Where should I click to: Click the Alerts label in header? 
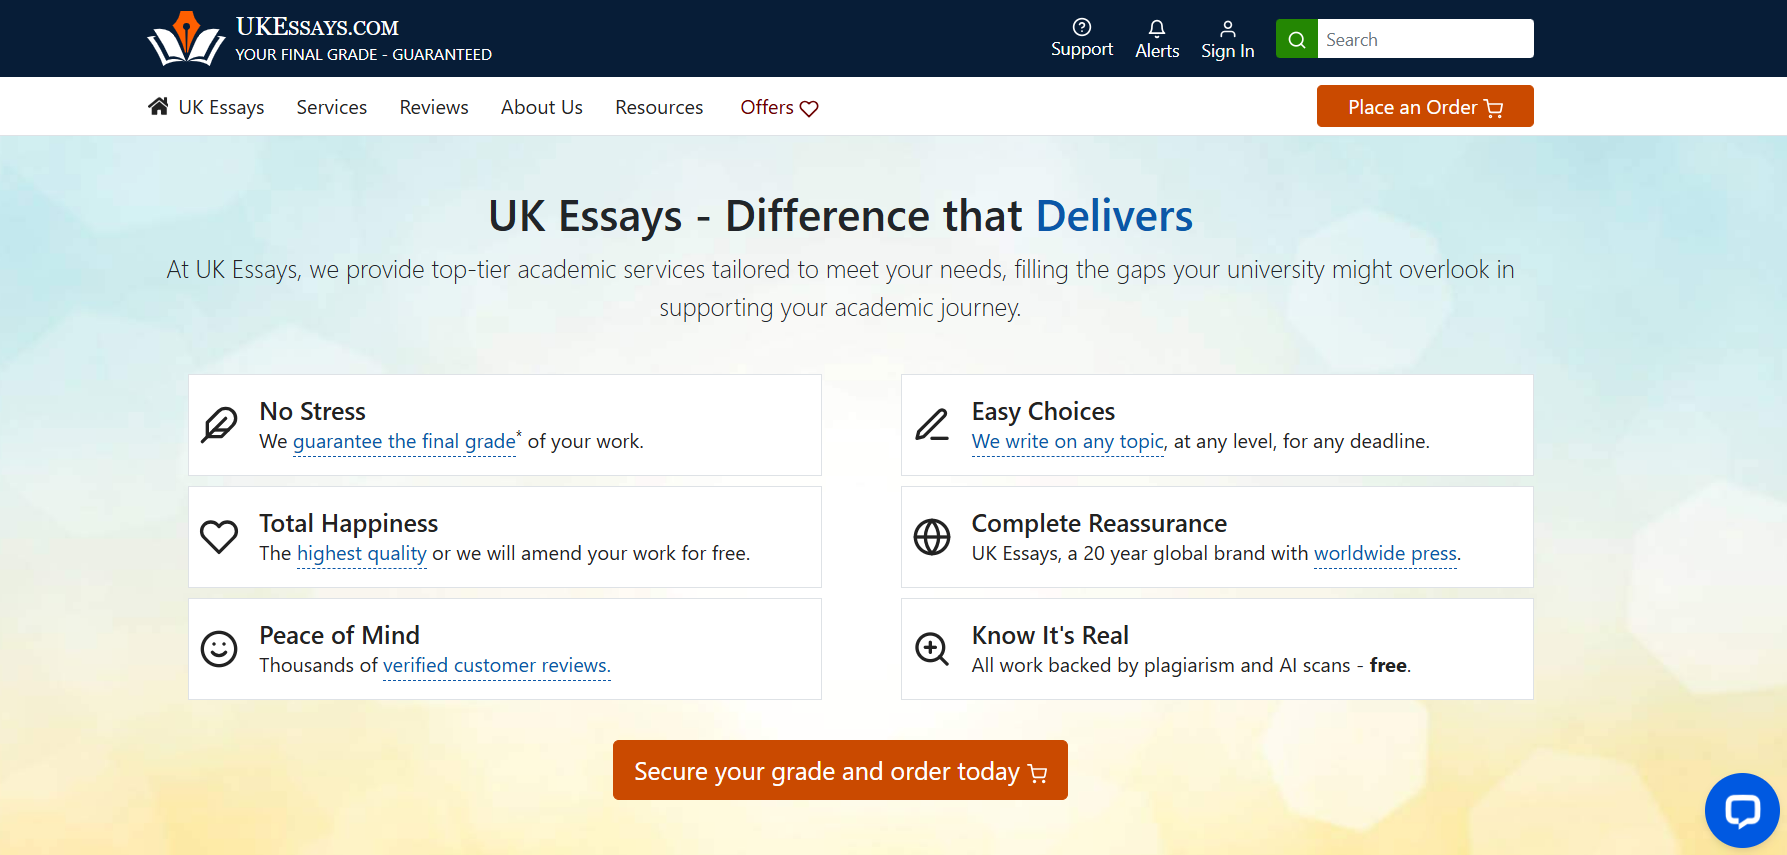[x=1157, y=51]
